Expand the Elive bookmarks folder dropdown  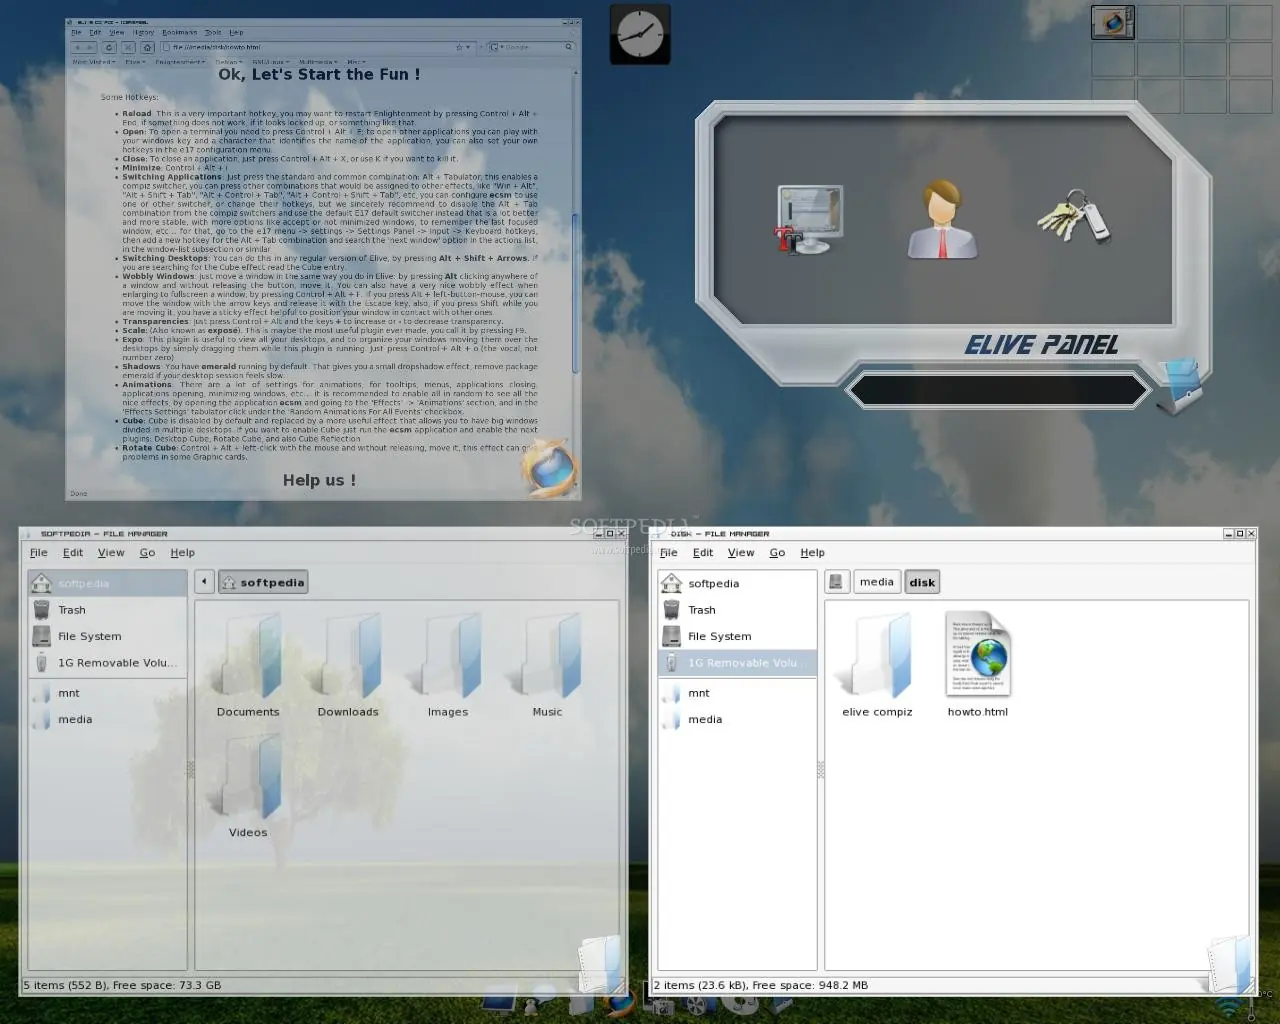point(135,62)
